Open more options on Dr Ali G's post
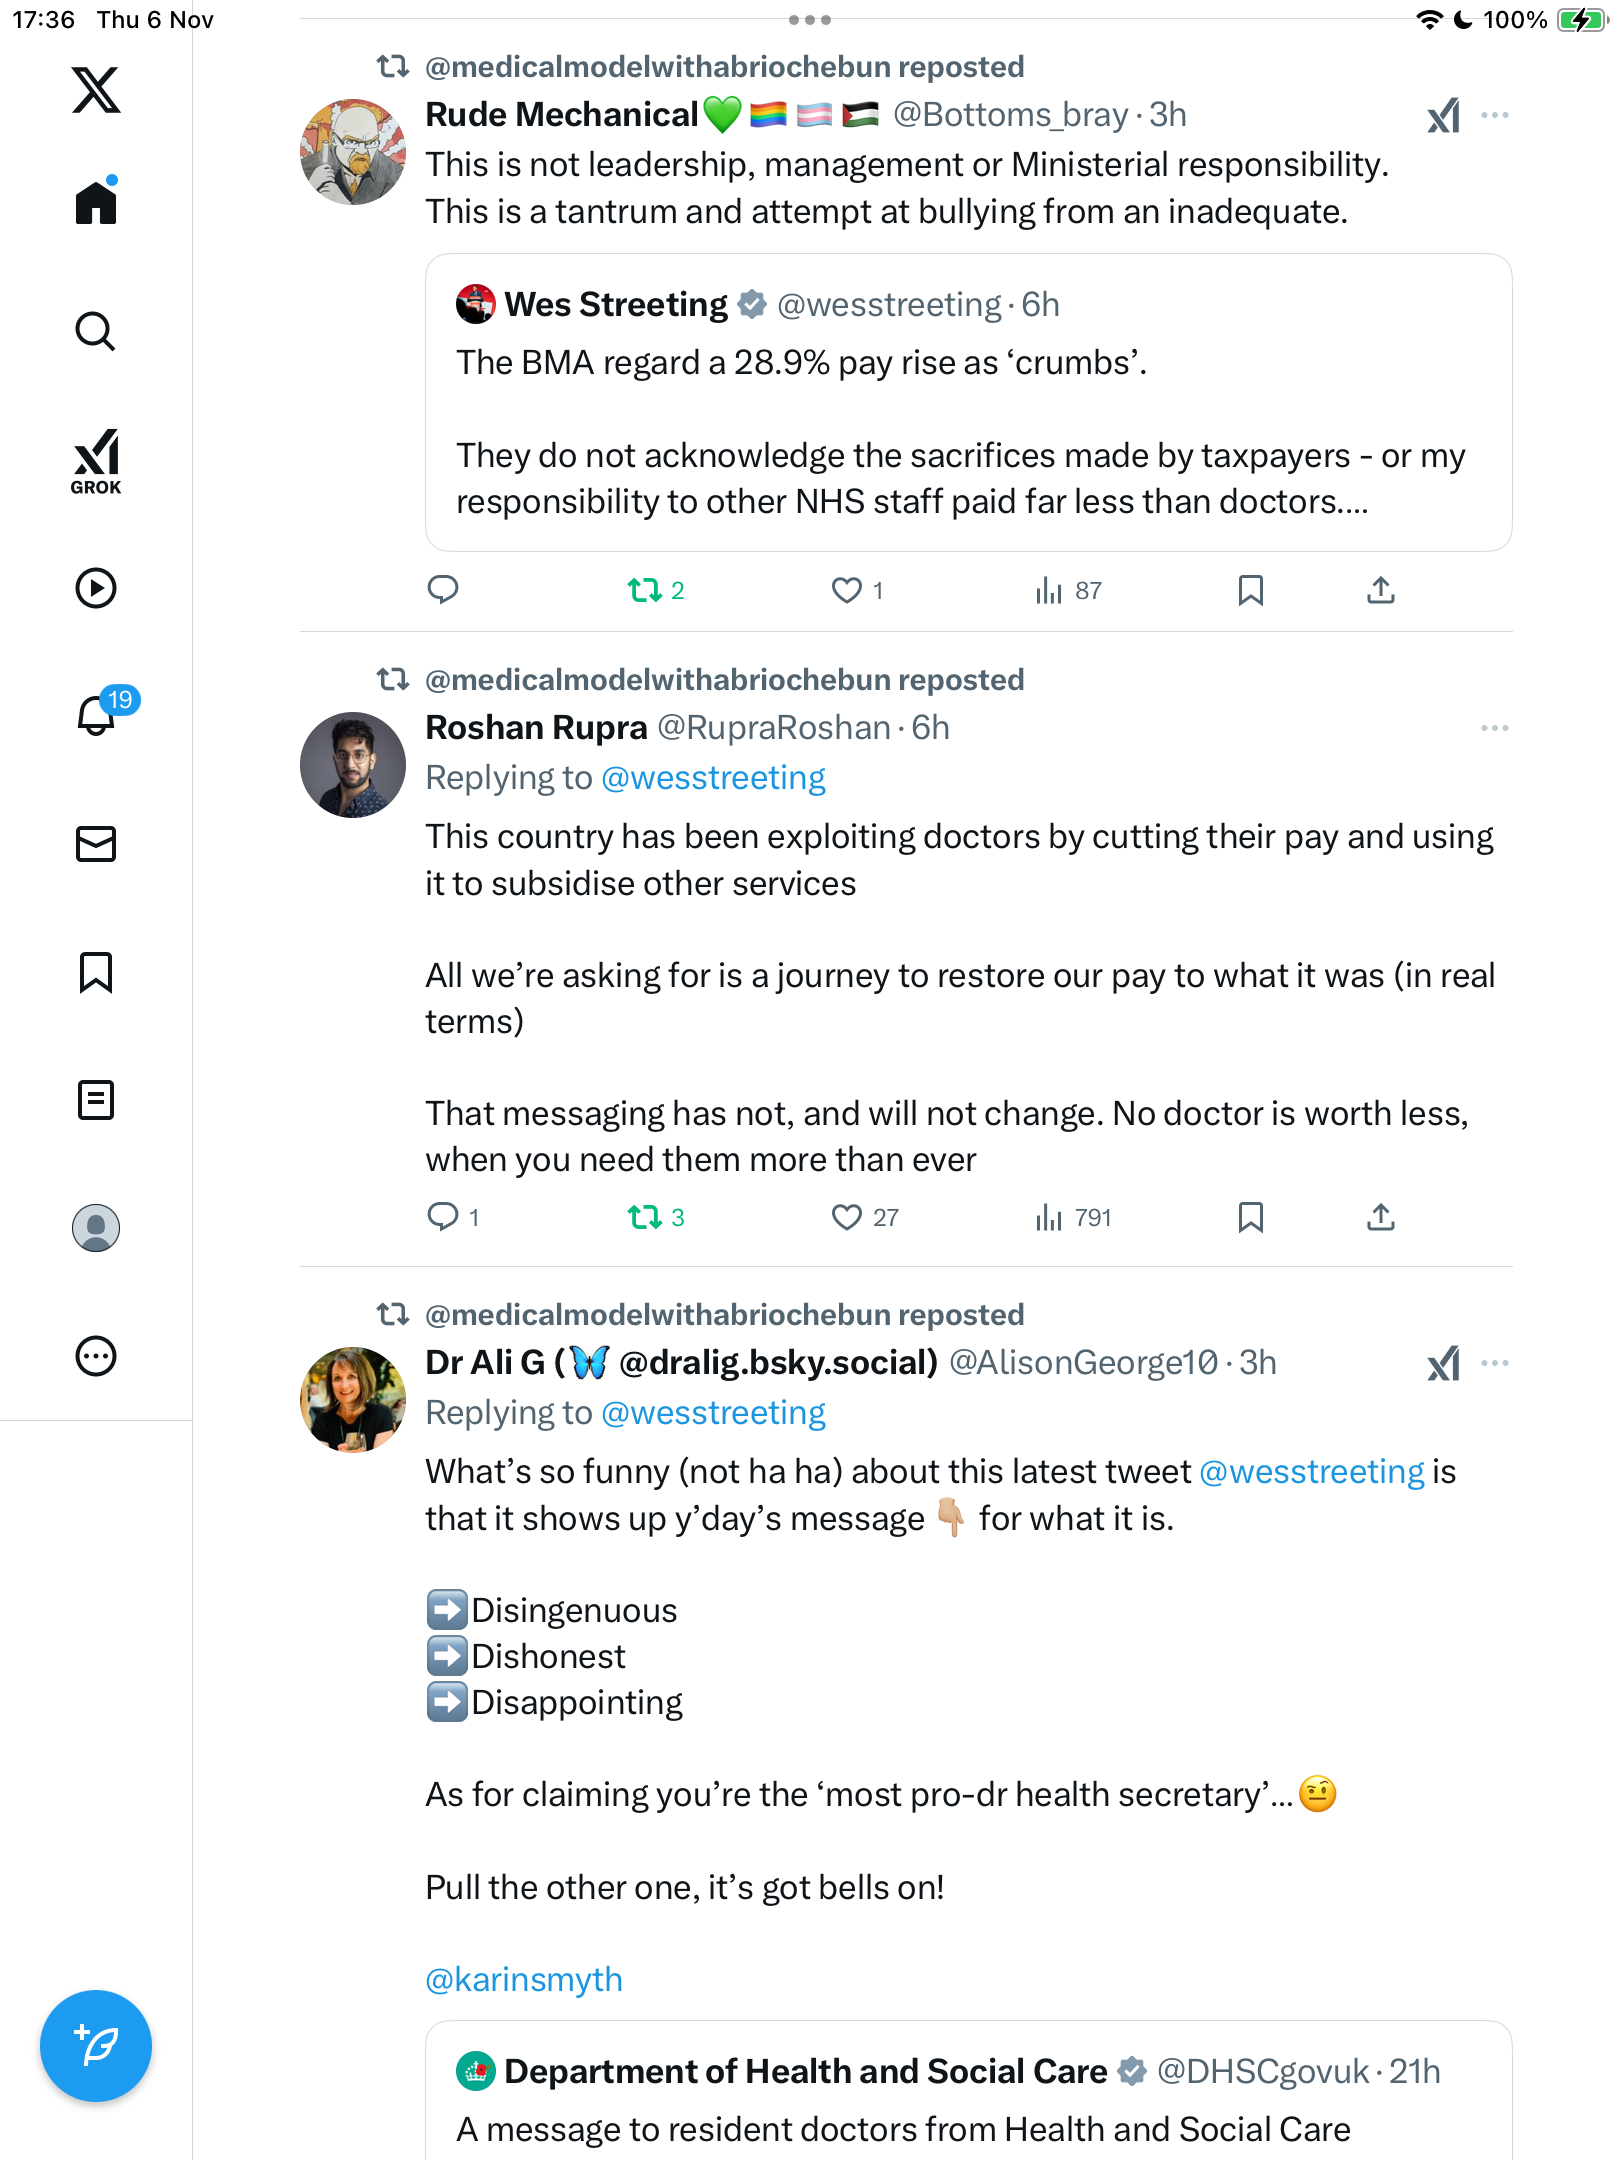The width and height of the screenshot is (1620, 2160). [1495, 1363]
